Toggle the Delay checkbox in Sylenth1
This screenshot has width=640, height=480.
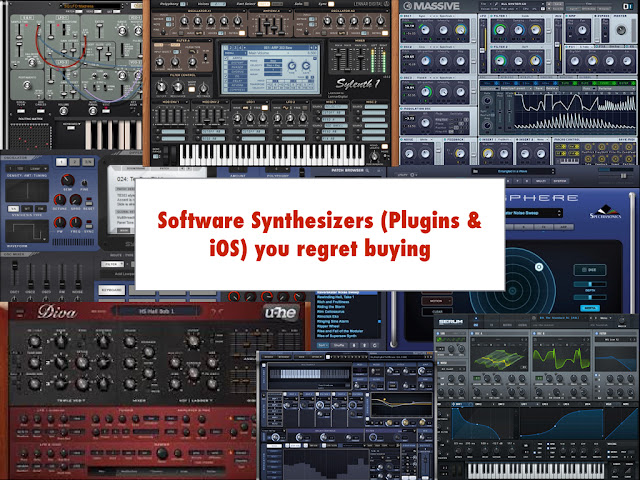click(x=226, y=81)
